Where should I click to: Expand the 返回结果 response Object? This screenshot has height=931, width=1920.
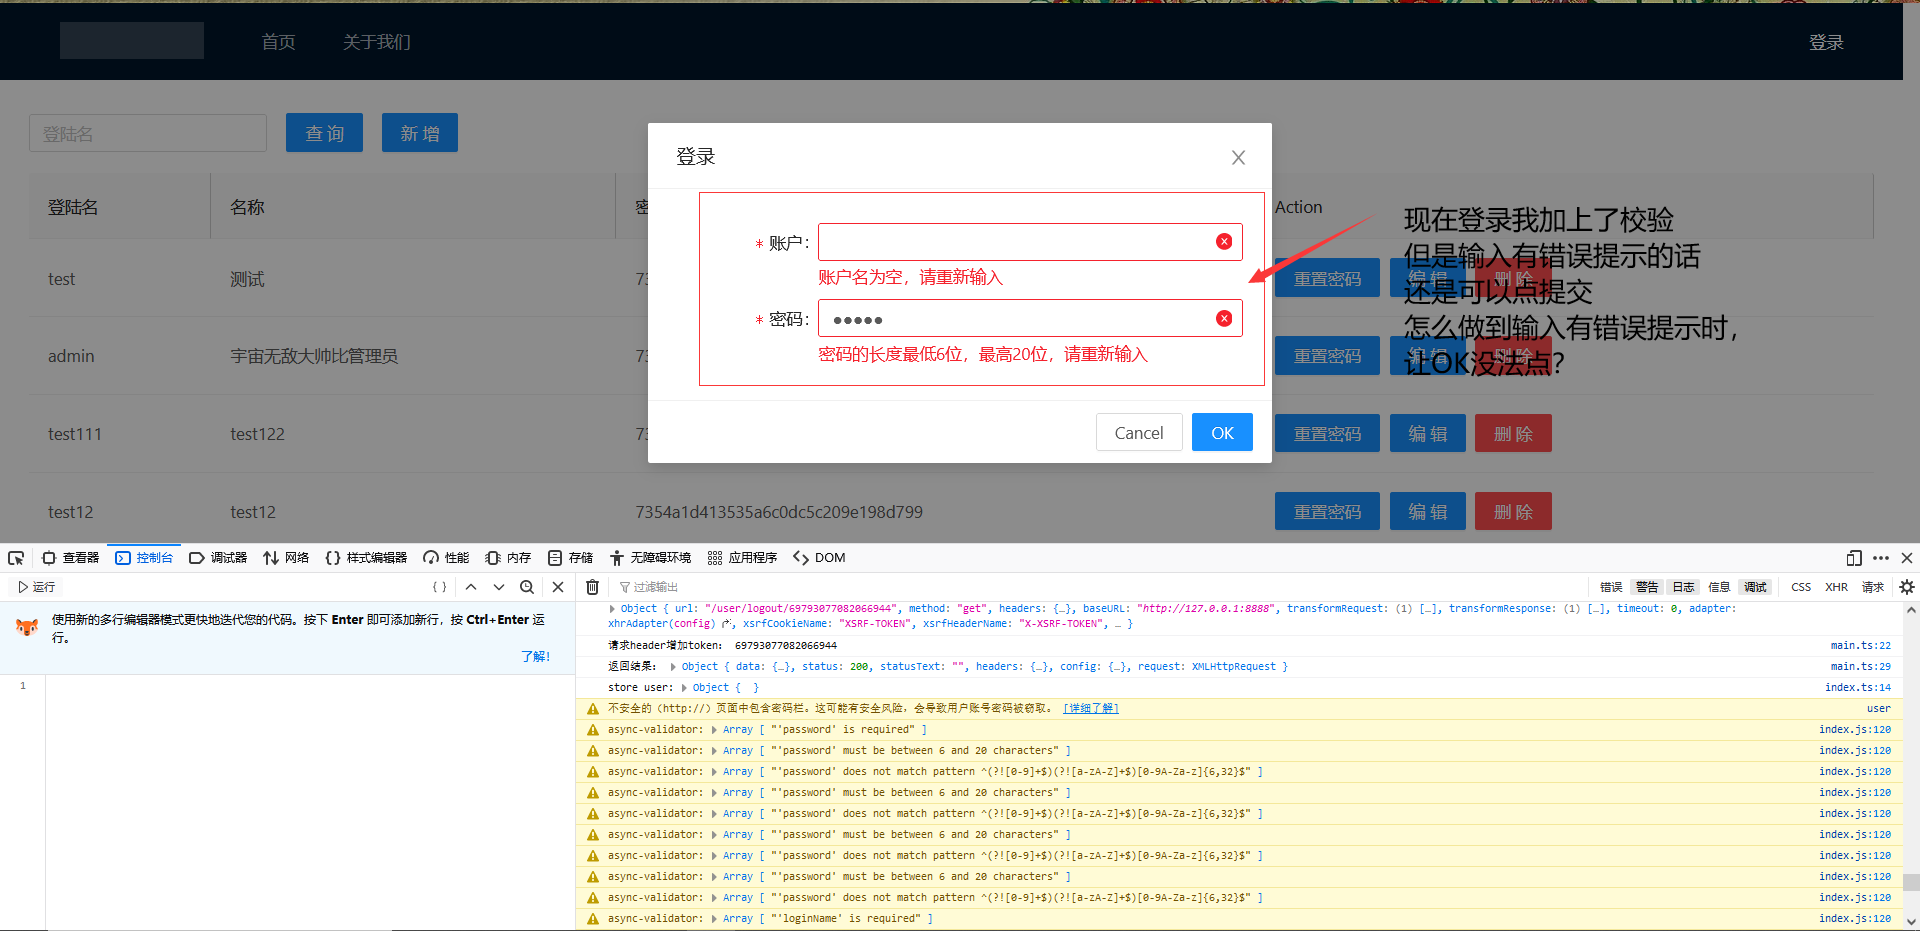[x=673, y=667]
